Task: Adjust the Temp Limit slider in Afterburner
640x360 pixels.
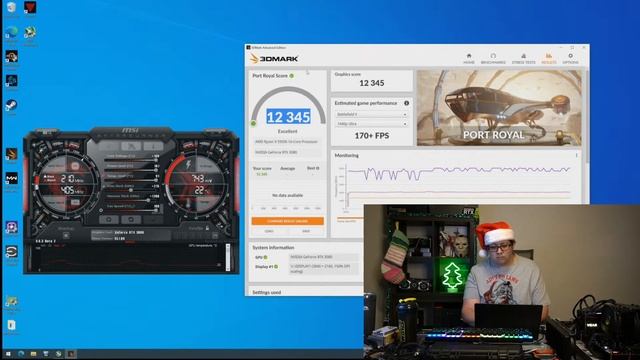Action: [131, 179]
